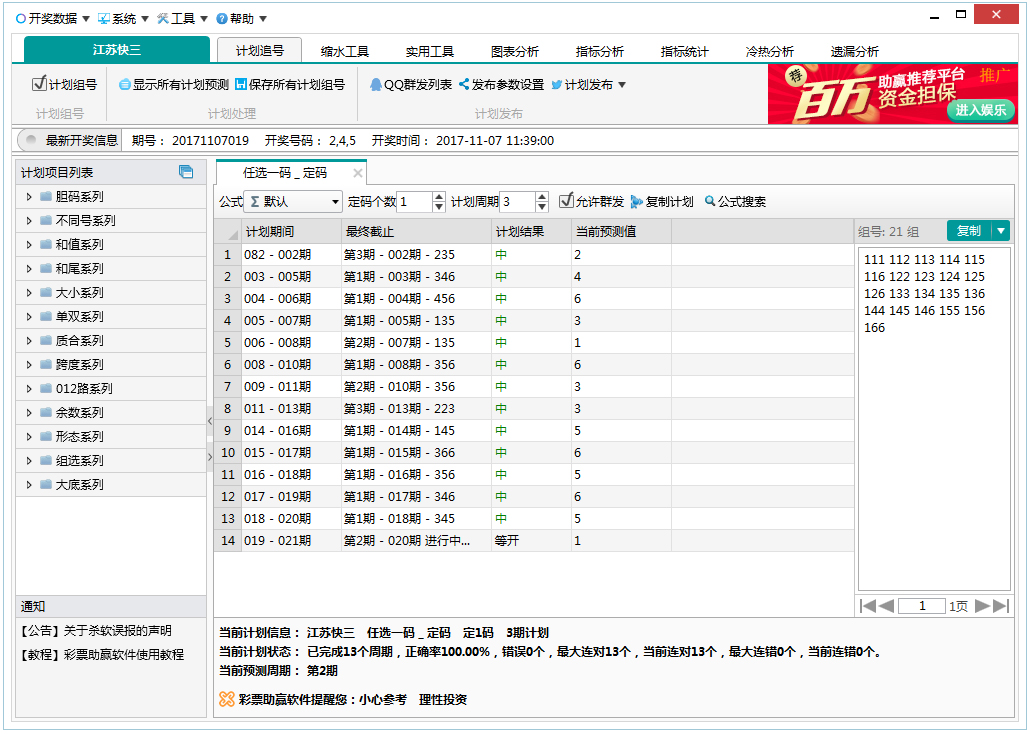Viewport: 1030px width, 734px height.
Task: Click the 组选系列 folder icon
Action: pos(46,461)
